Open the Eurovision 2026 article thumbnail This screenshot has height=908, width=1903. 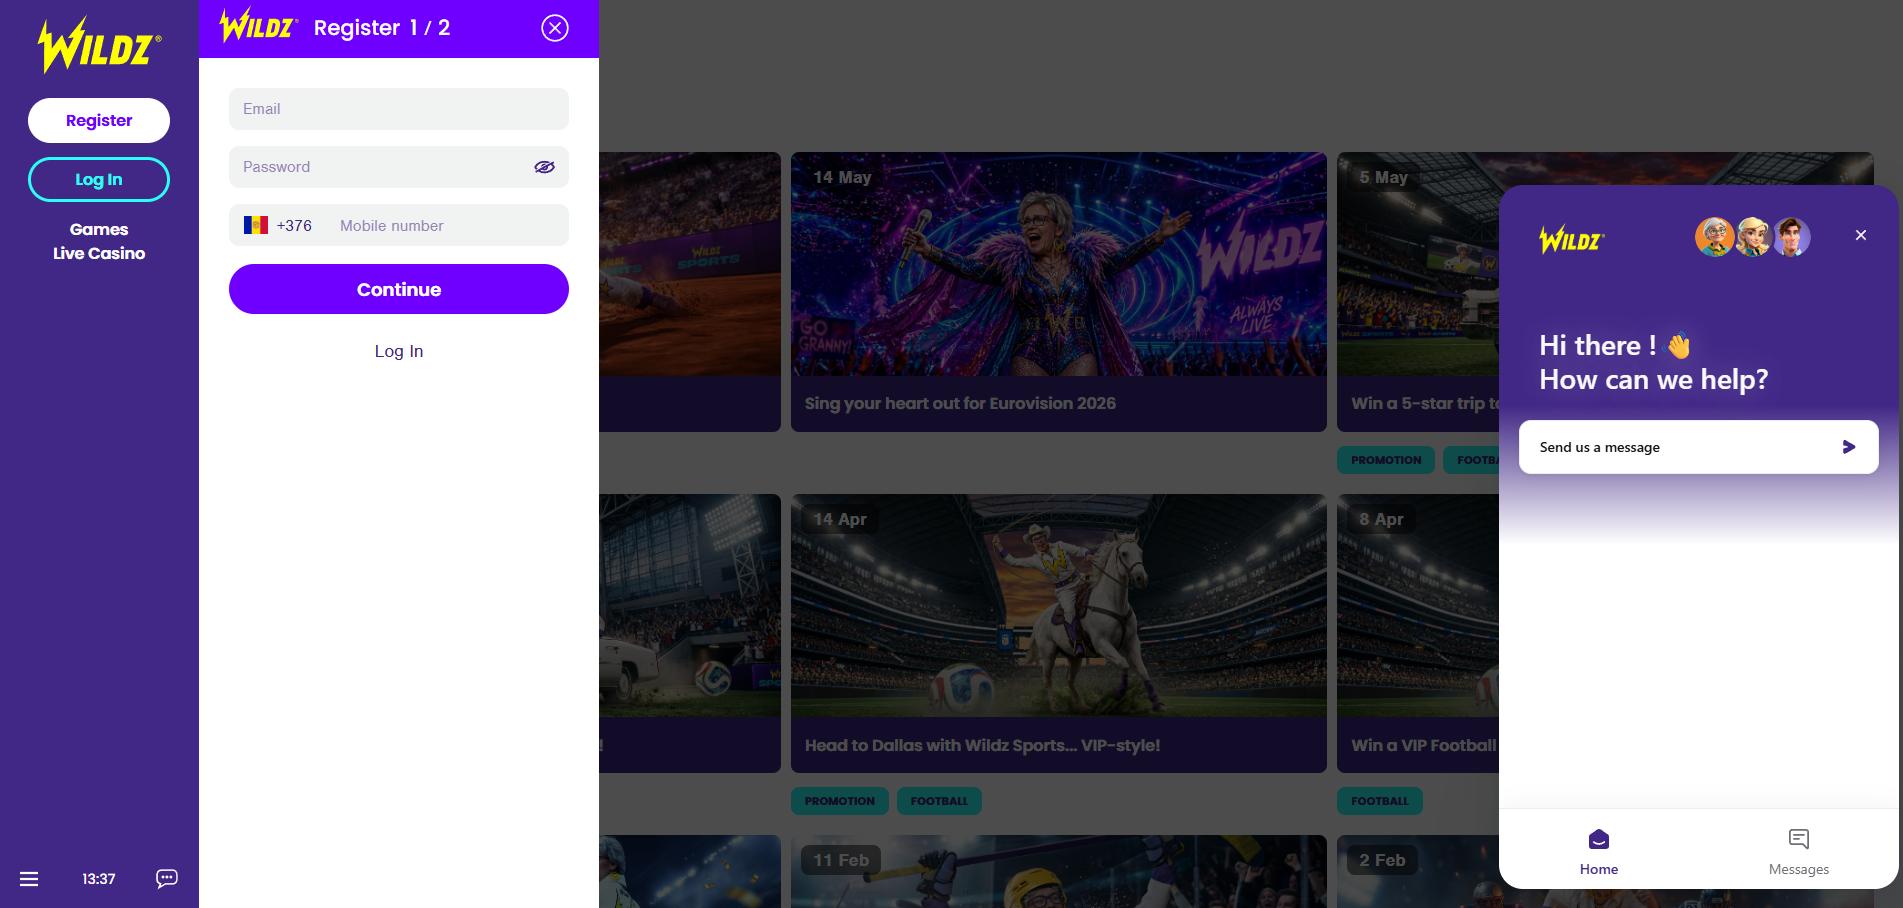tap(1059, 264)
